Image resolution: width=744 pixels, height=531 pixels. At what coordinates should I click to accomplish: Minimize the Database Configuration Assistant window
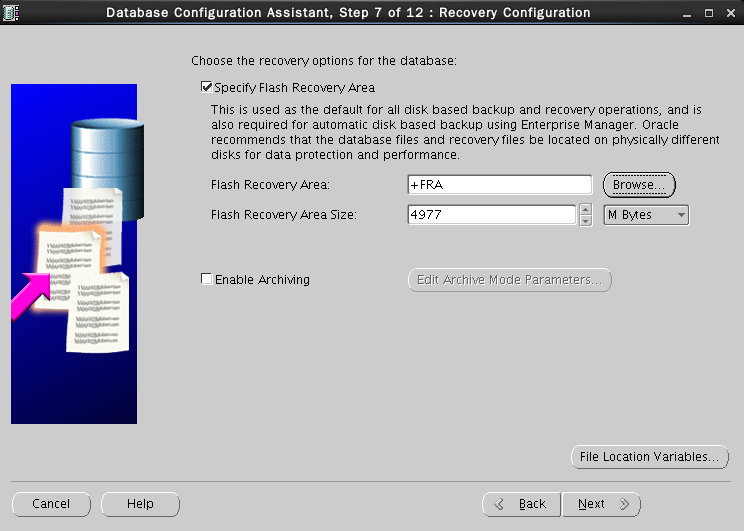pyautogui.click(x=687, y=13)
